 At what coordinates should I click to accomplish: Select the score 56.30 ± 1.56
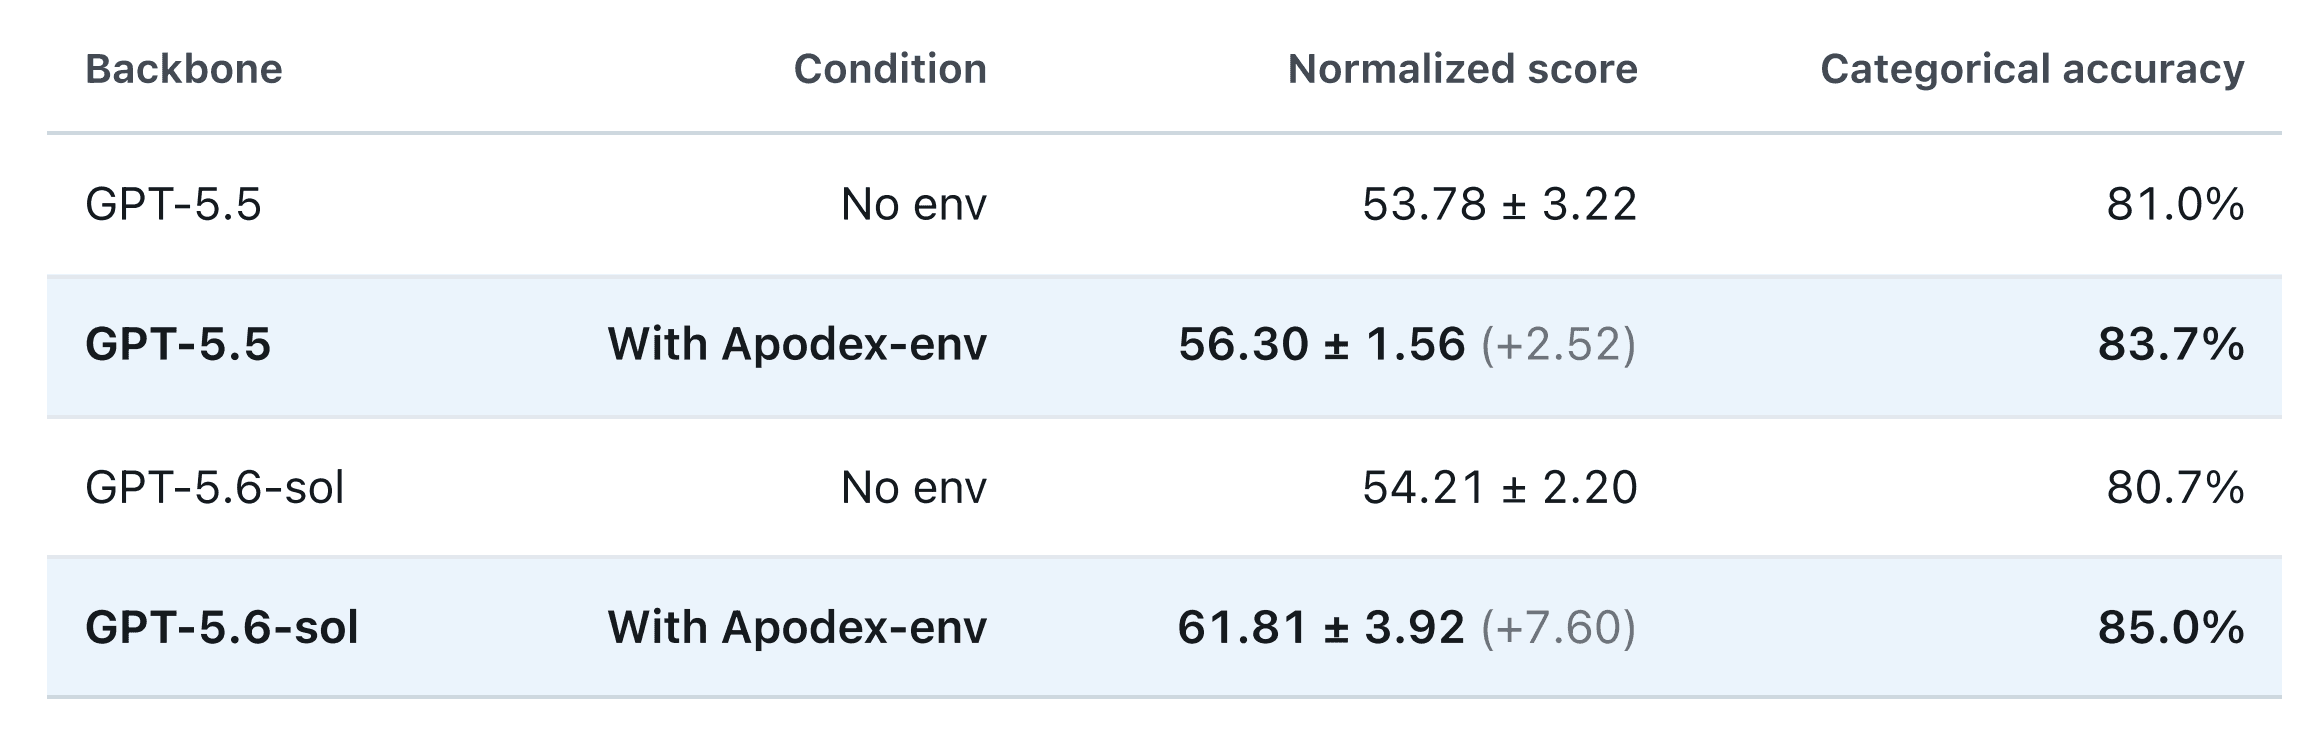pyautogui.click(x=1321, y=345)
